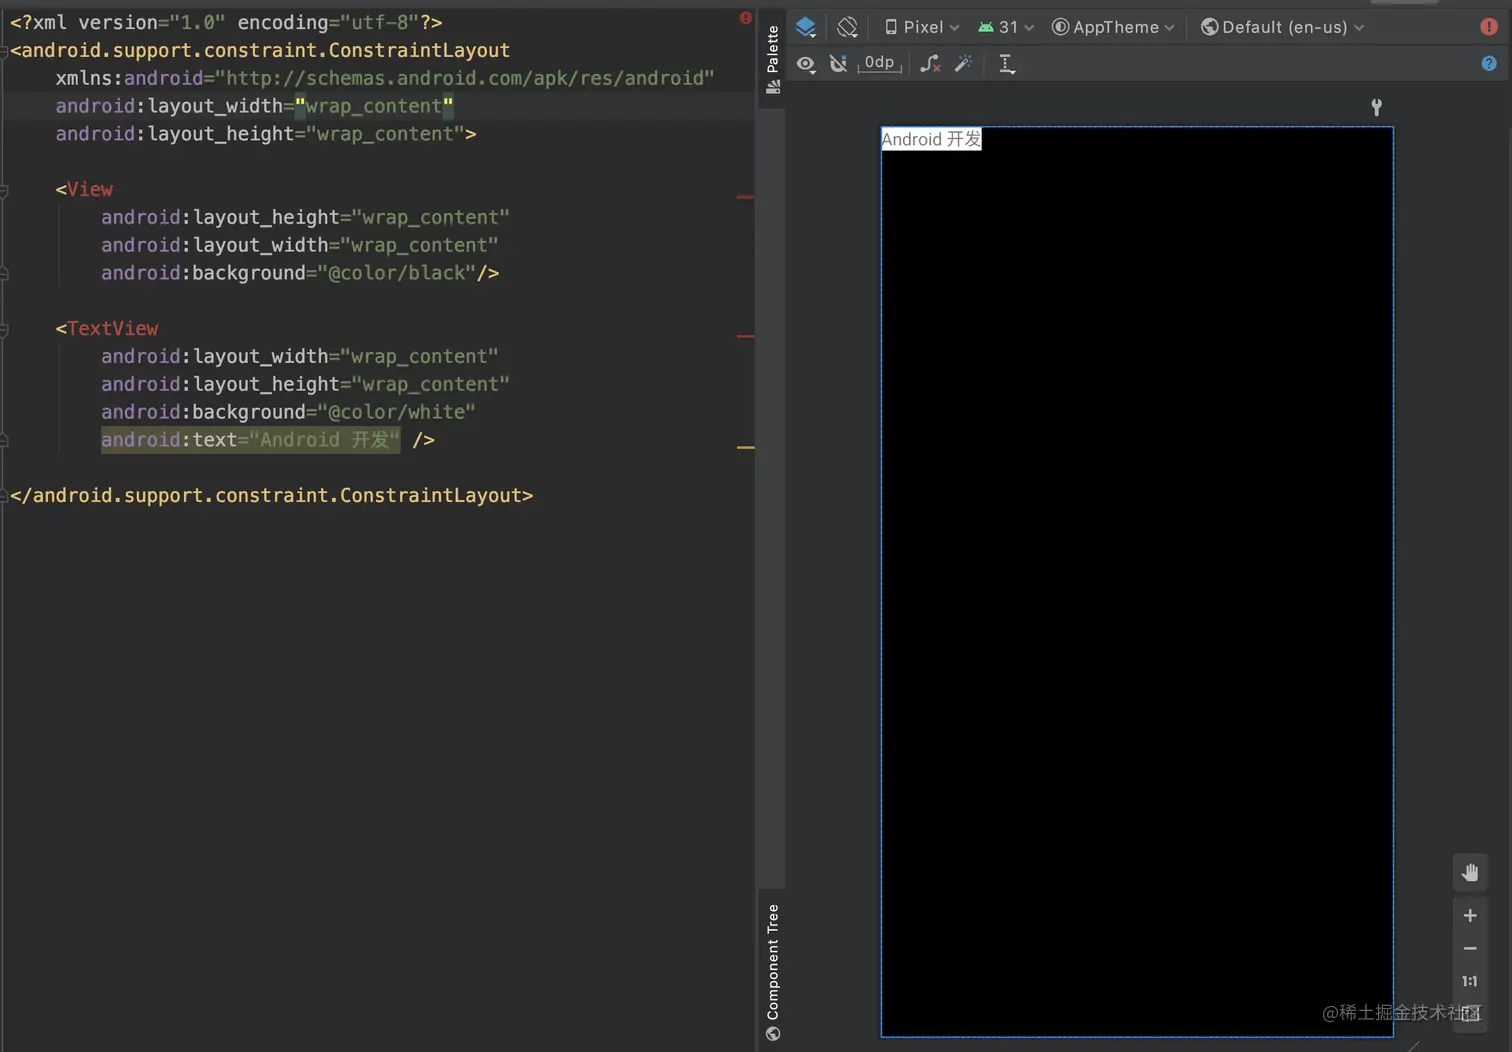The image size is (1512, 1052).
Task: Reset zoom to 1:1
Action: click(1470, 981)
